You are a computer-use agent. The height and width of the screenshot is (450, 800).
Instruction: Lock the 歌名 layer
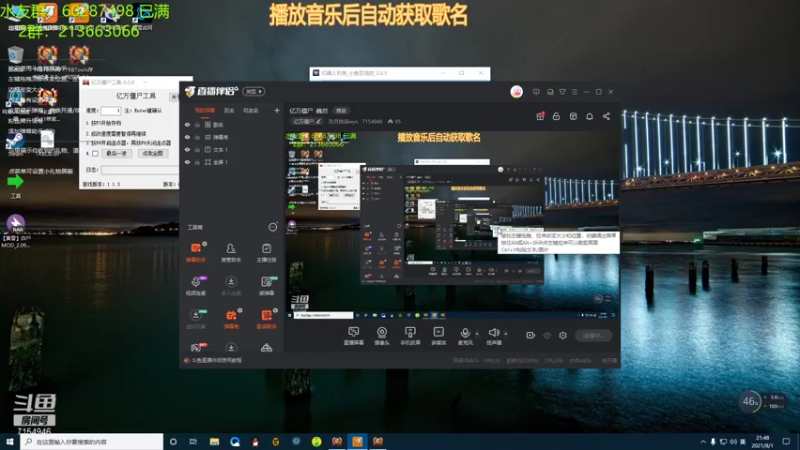197,124
